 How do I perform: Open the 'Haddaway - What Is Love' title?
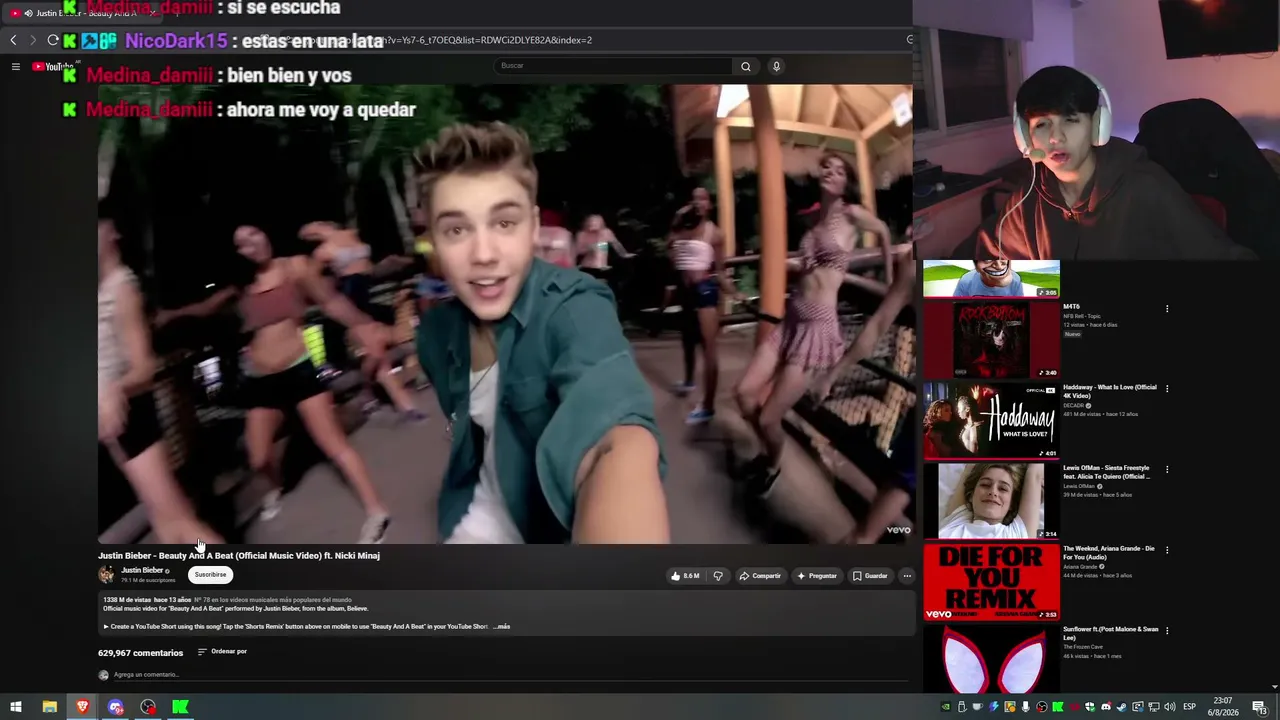(x=1109, y=391)
